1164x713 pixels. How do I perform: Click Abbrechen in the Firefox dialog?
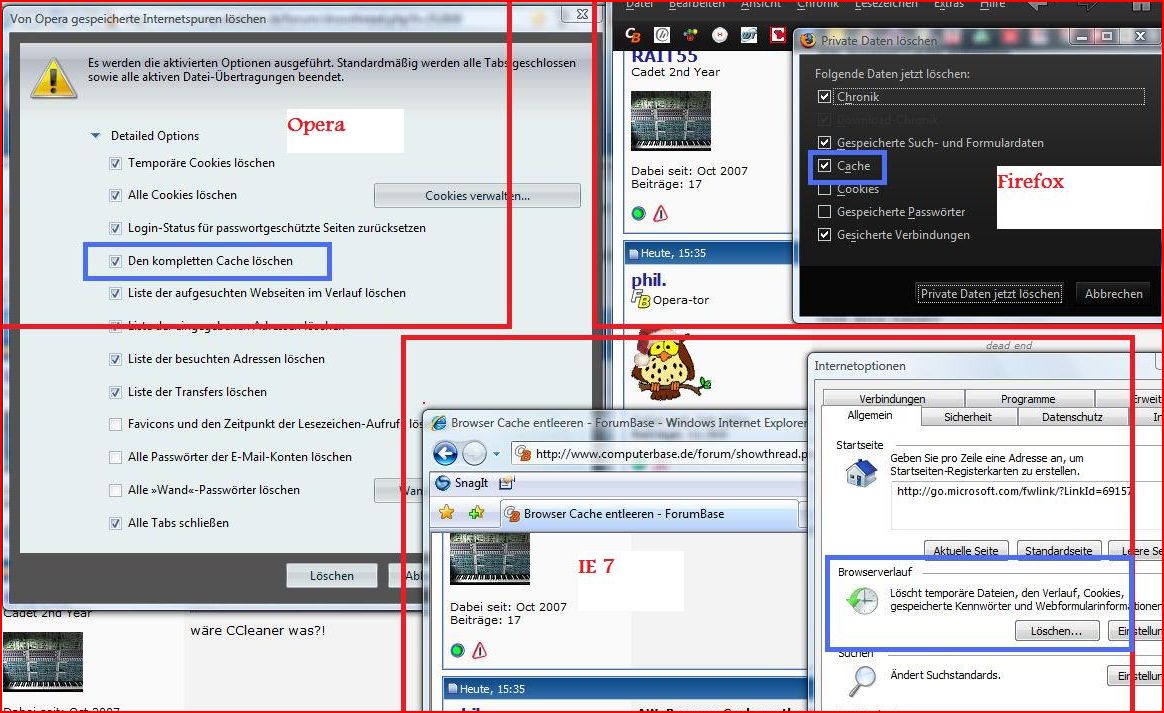click(1114, 293)
